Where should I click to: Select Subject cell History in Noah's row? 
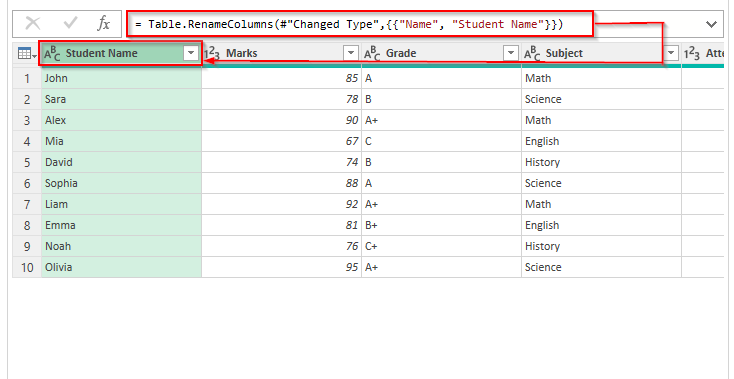602,246
